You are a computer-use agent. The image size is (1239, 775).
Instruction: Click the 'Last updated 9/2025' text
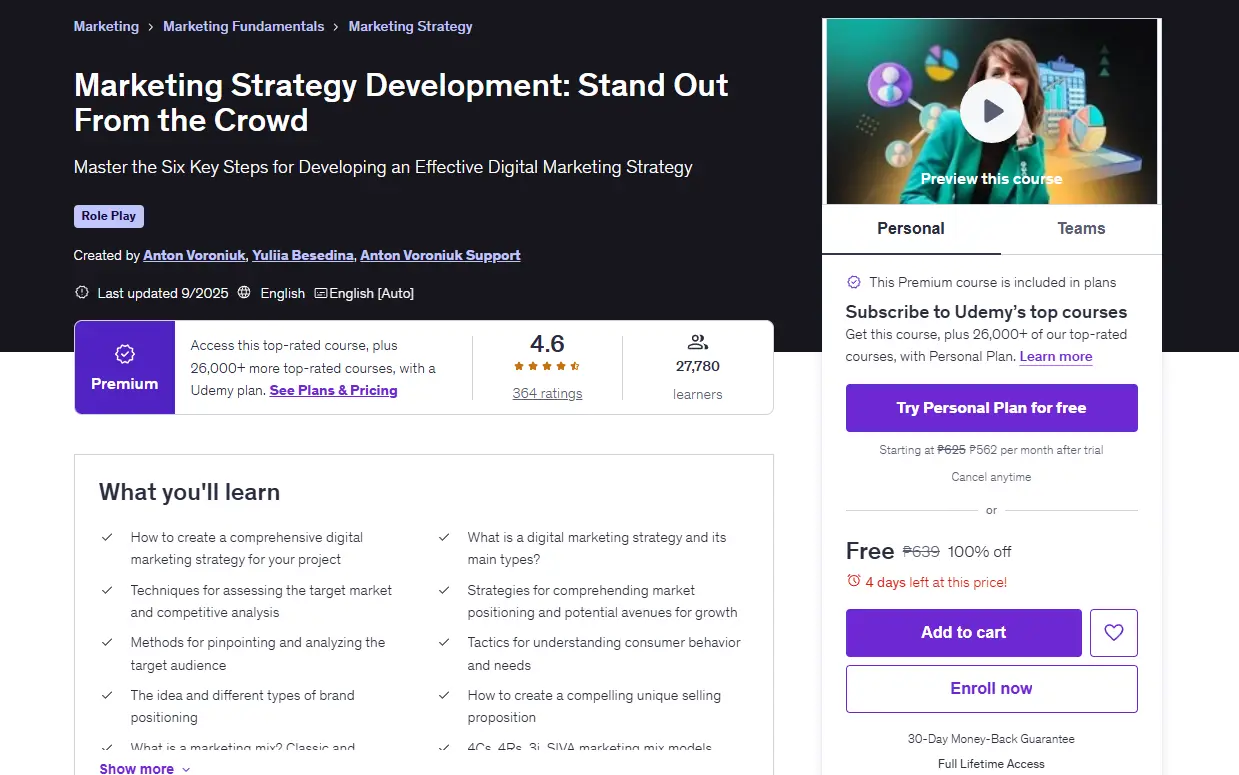[163, 293]
